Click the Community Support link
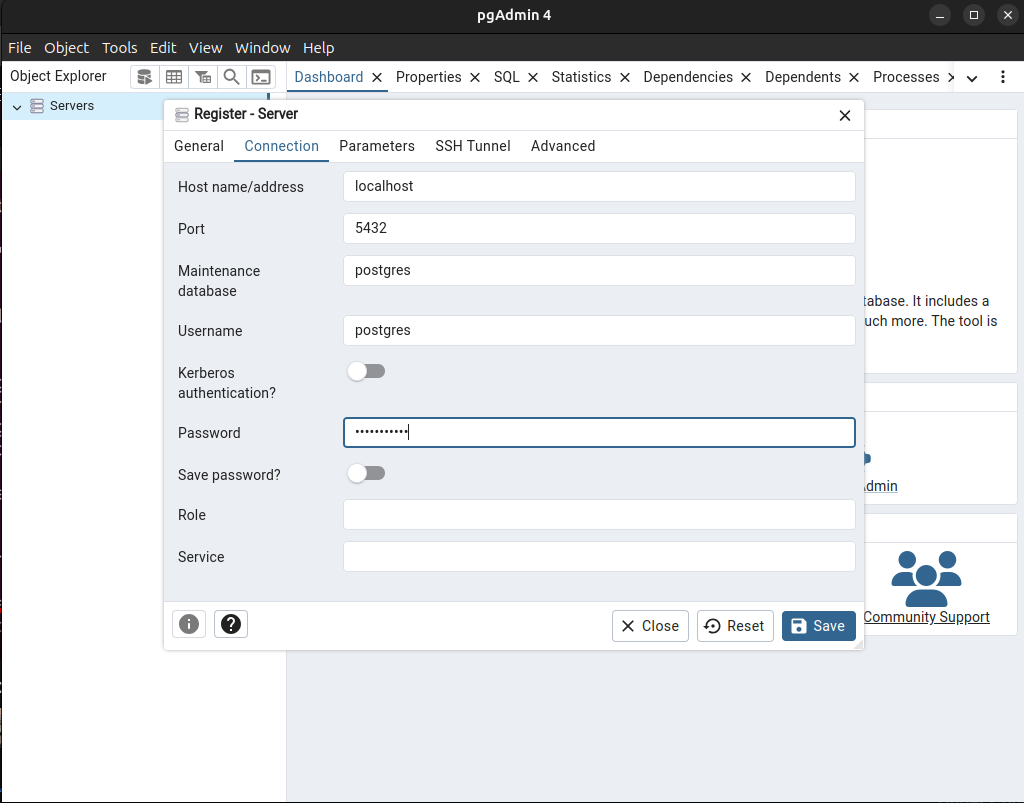Screen dimensions: 1024x803 (x=926, y=617)
